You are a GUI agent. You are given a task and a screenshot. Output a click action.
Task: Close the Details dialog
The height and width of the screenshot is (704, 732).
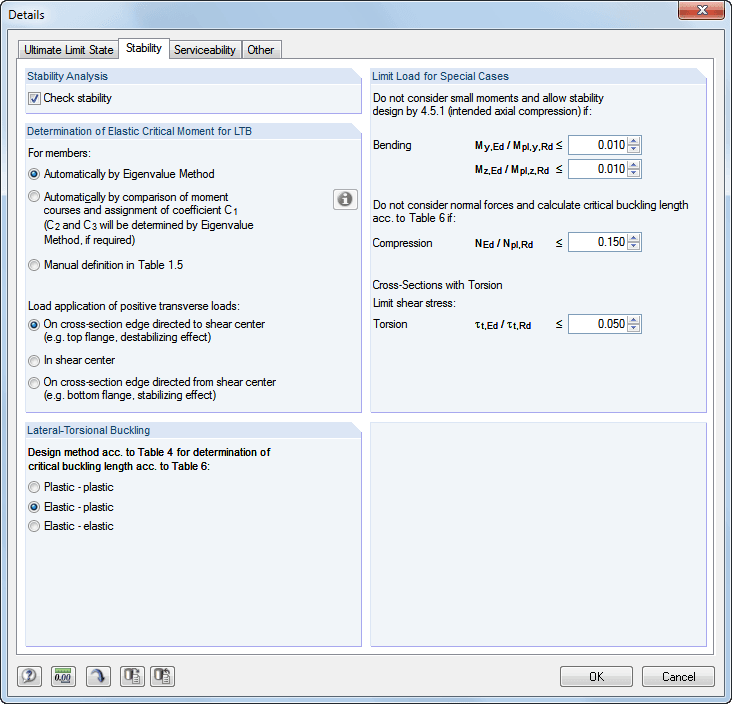click(x=702, y=10)
